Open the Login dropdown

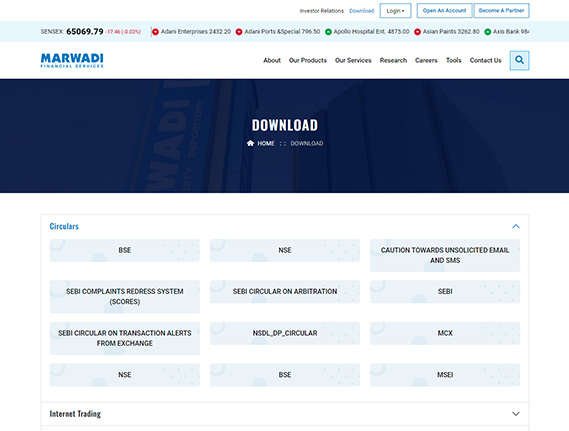point(395,11)
